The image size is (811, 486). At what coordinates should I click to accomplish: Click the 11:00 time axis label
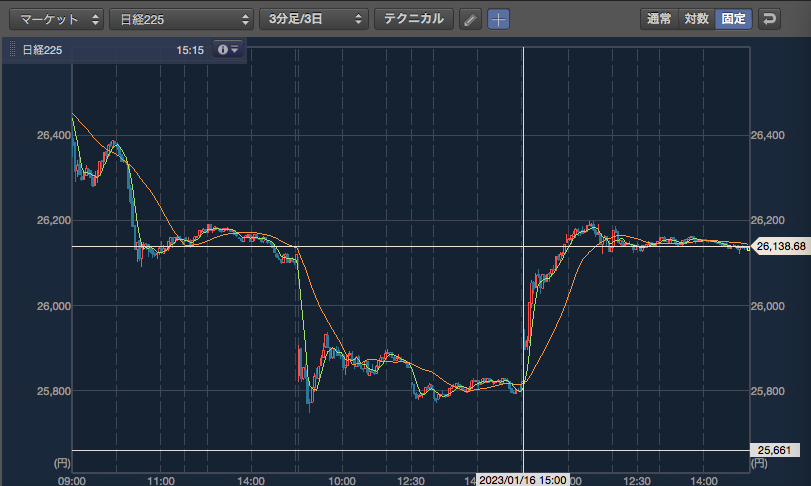(161, 481)
